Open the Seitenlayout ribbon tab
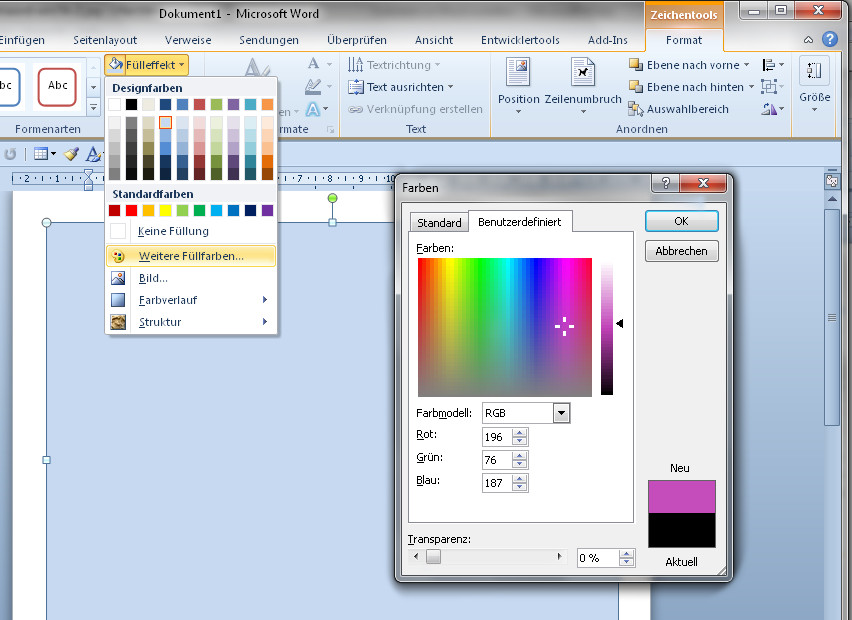 104,40
